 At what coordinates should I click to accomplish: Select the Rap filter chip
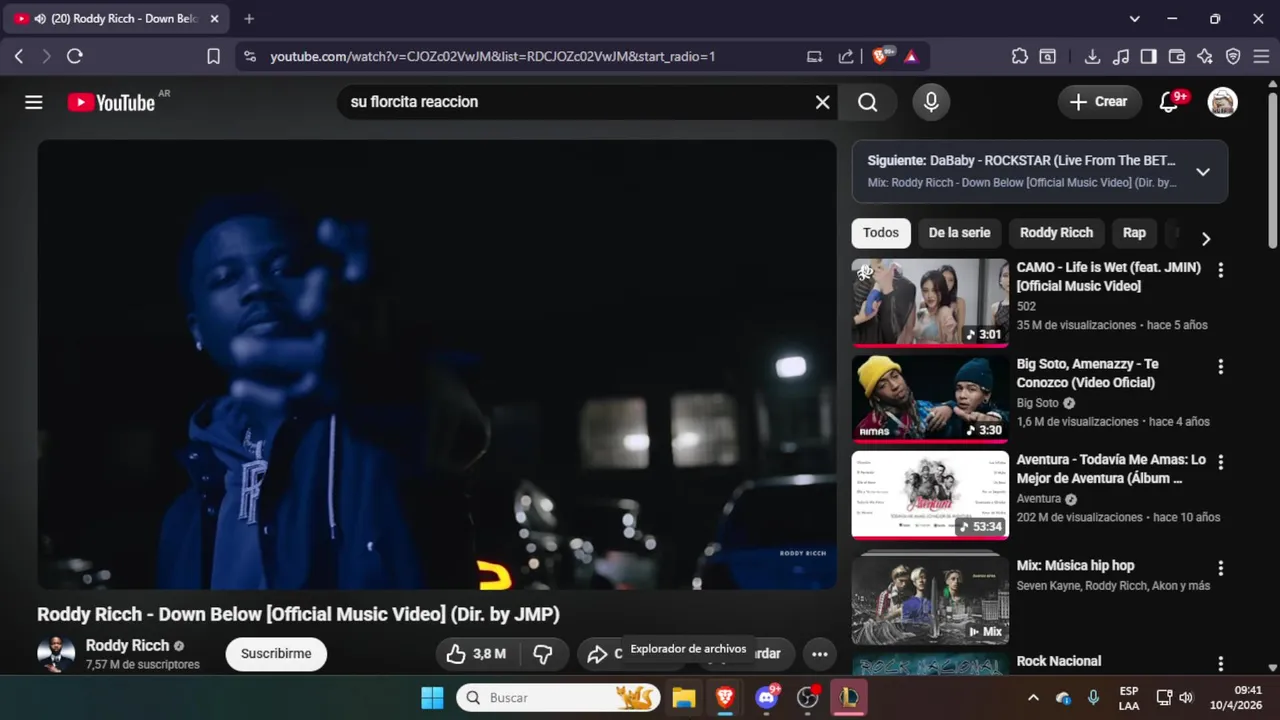[1134, 233]
